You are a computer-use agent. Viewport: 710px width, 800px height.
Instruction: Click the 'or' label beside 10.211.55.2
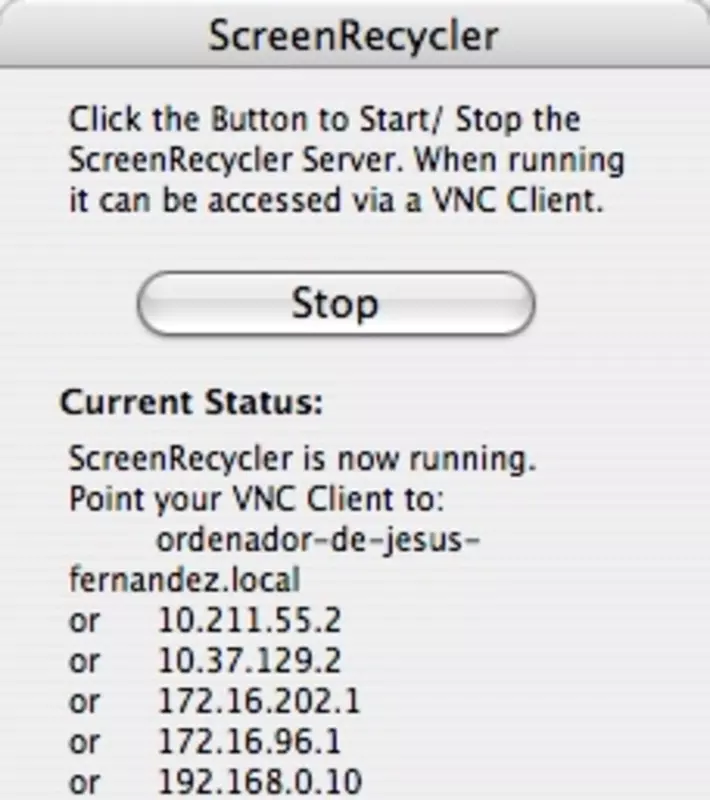pos(84,622)
